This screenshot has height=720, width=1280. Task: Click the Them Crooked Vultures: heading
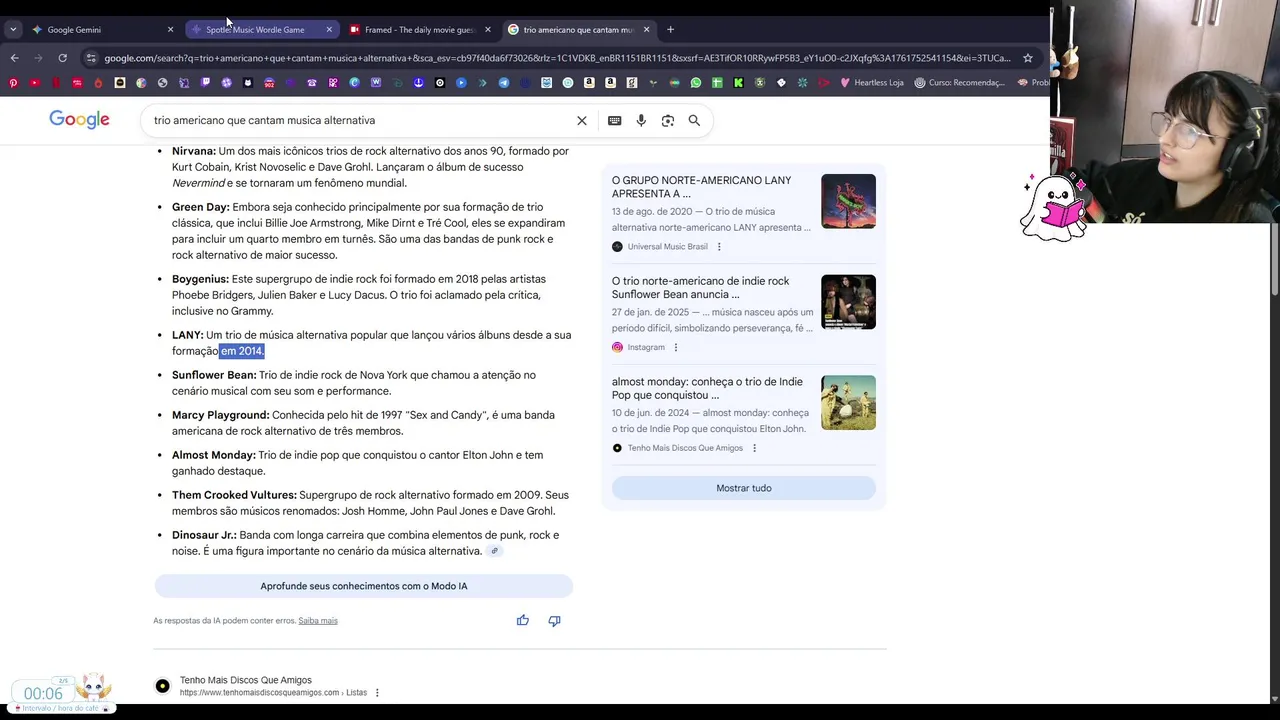coord(234,495)
